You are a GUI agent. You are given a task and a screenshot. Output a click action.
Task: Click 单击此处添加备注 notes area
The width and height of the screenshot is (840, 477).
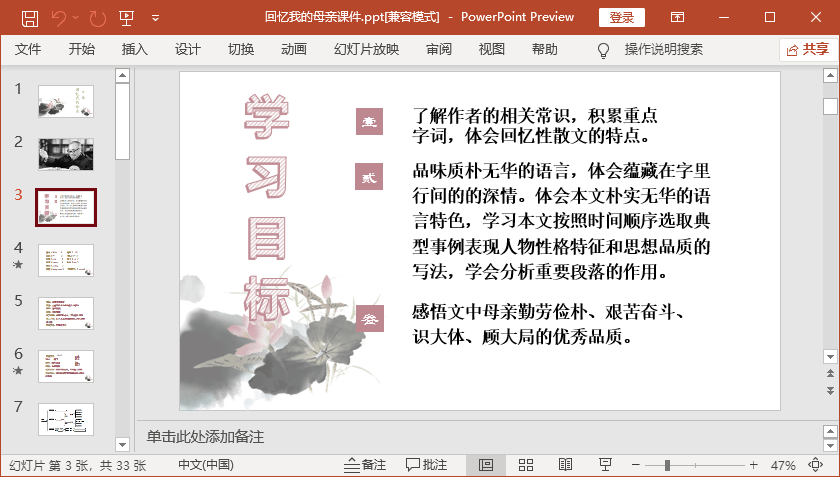click(x=206, y=437)
